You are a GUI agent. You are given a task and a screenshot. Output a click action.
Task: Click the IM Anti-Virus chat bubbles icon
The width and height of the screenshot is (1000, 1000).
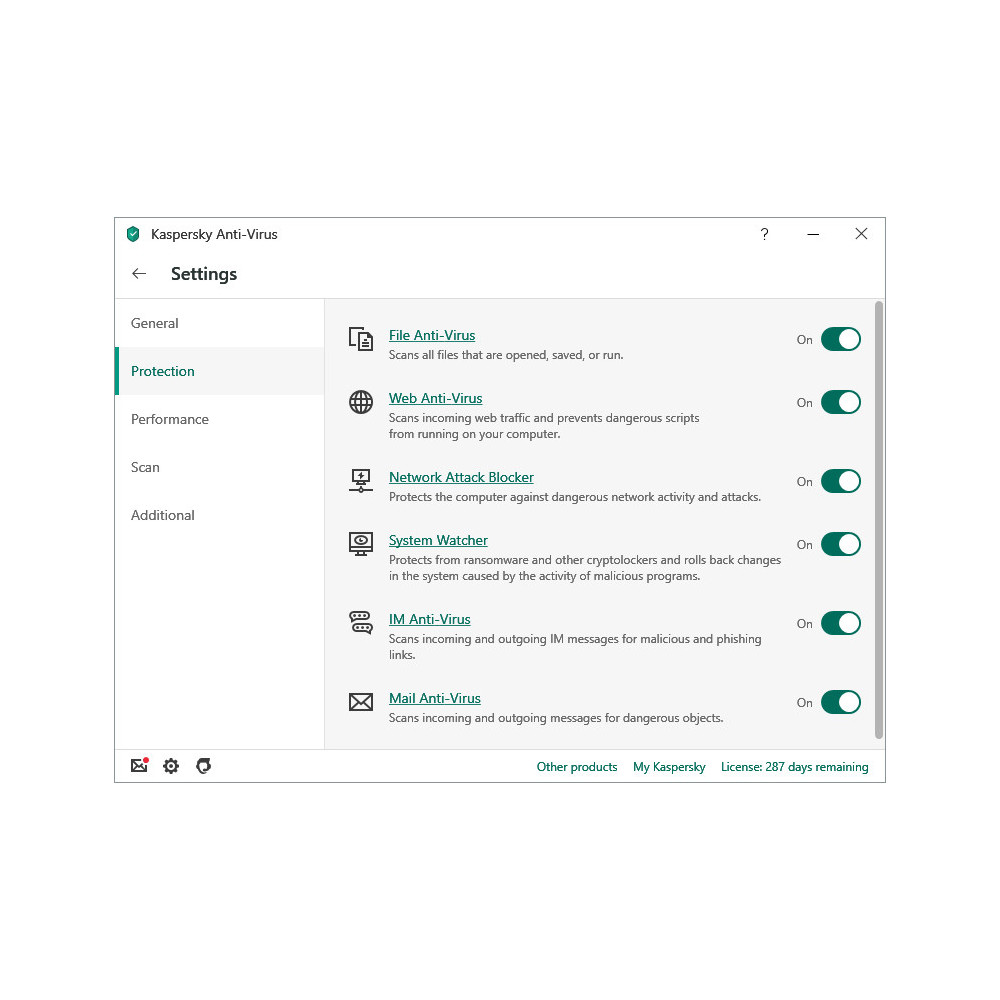tap(361, 622)
